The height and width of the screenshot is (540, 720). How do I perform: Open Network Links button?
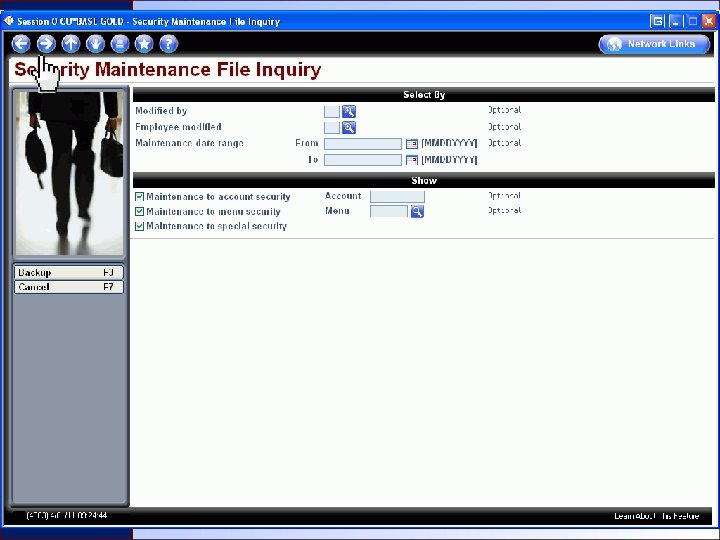click(x=654, y=44)
